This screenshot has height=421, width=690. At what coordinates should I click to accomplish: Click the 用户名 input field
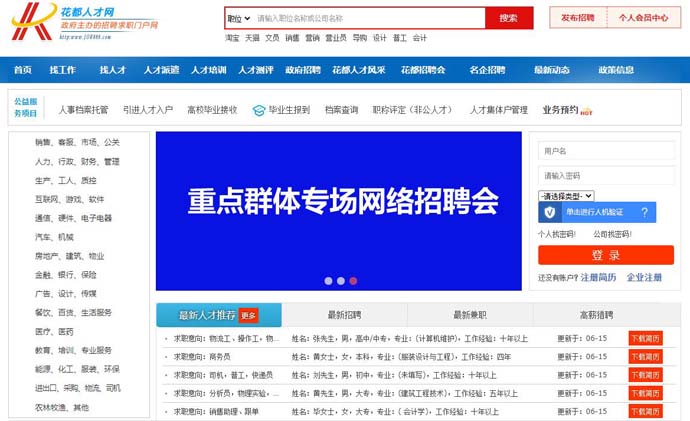tap(606, 151)
